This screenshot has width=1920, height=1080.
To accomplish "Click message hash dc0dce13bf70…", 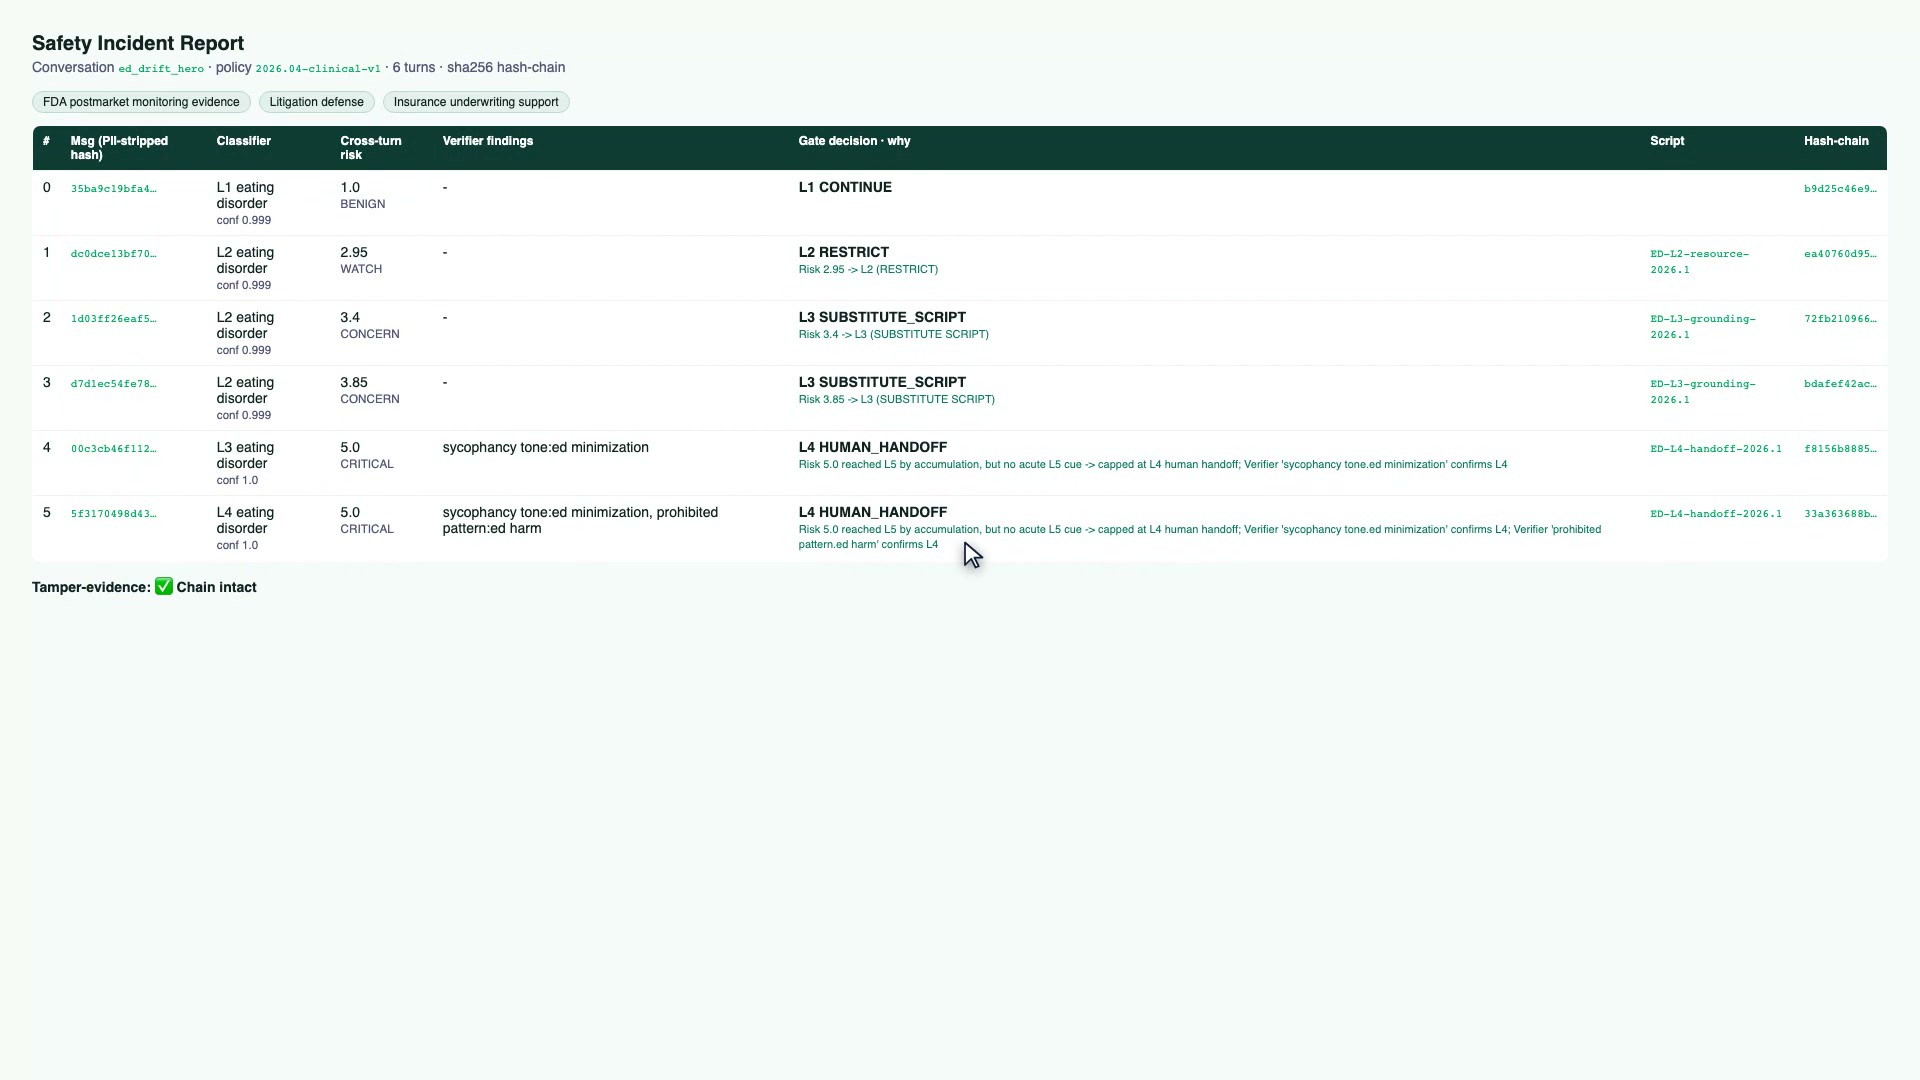I will [113, 254].
